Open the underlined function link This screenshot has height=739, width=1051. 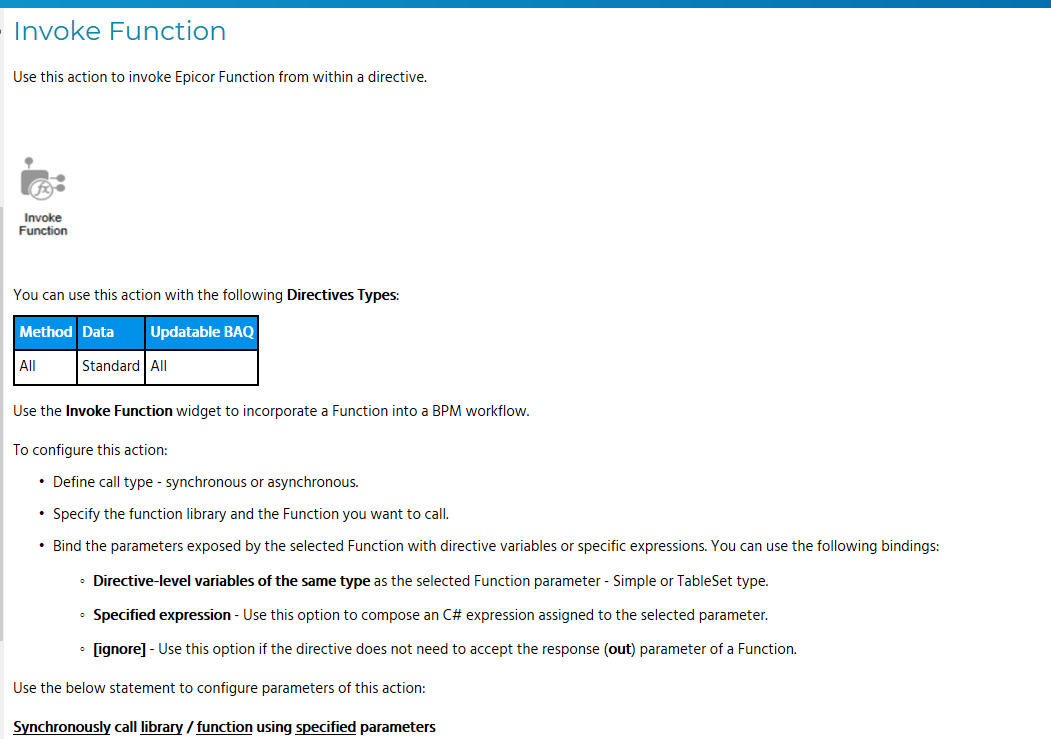(224, 727)
